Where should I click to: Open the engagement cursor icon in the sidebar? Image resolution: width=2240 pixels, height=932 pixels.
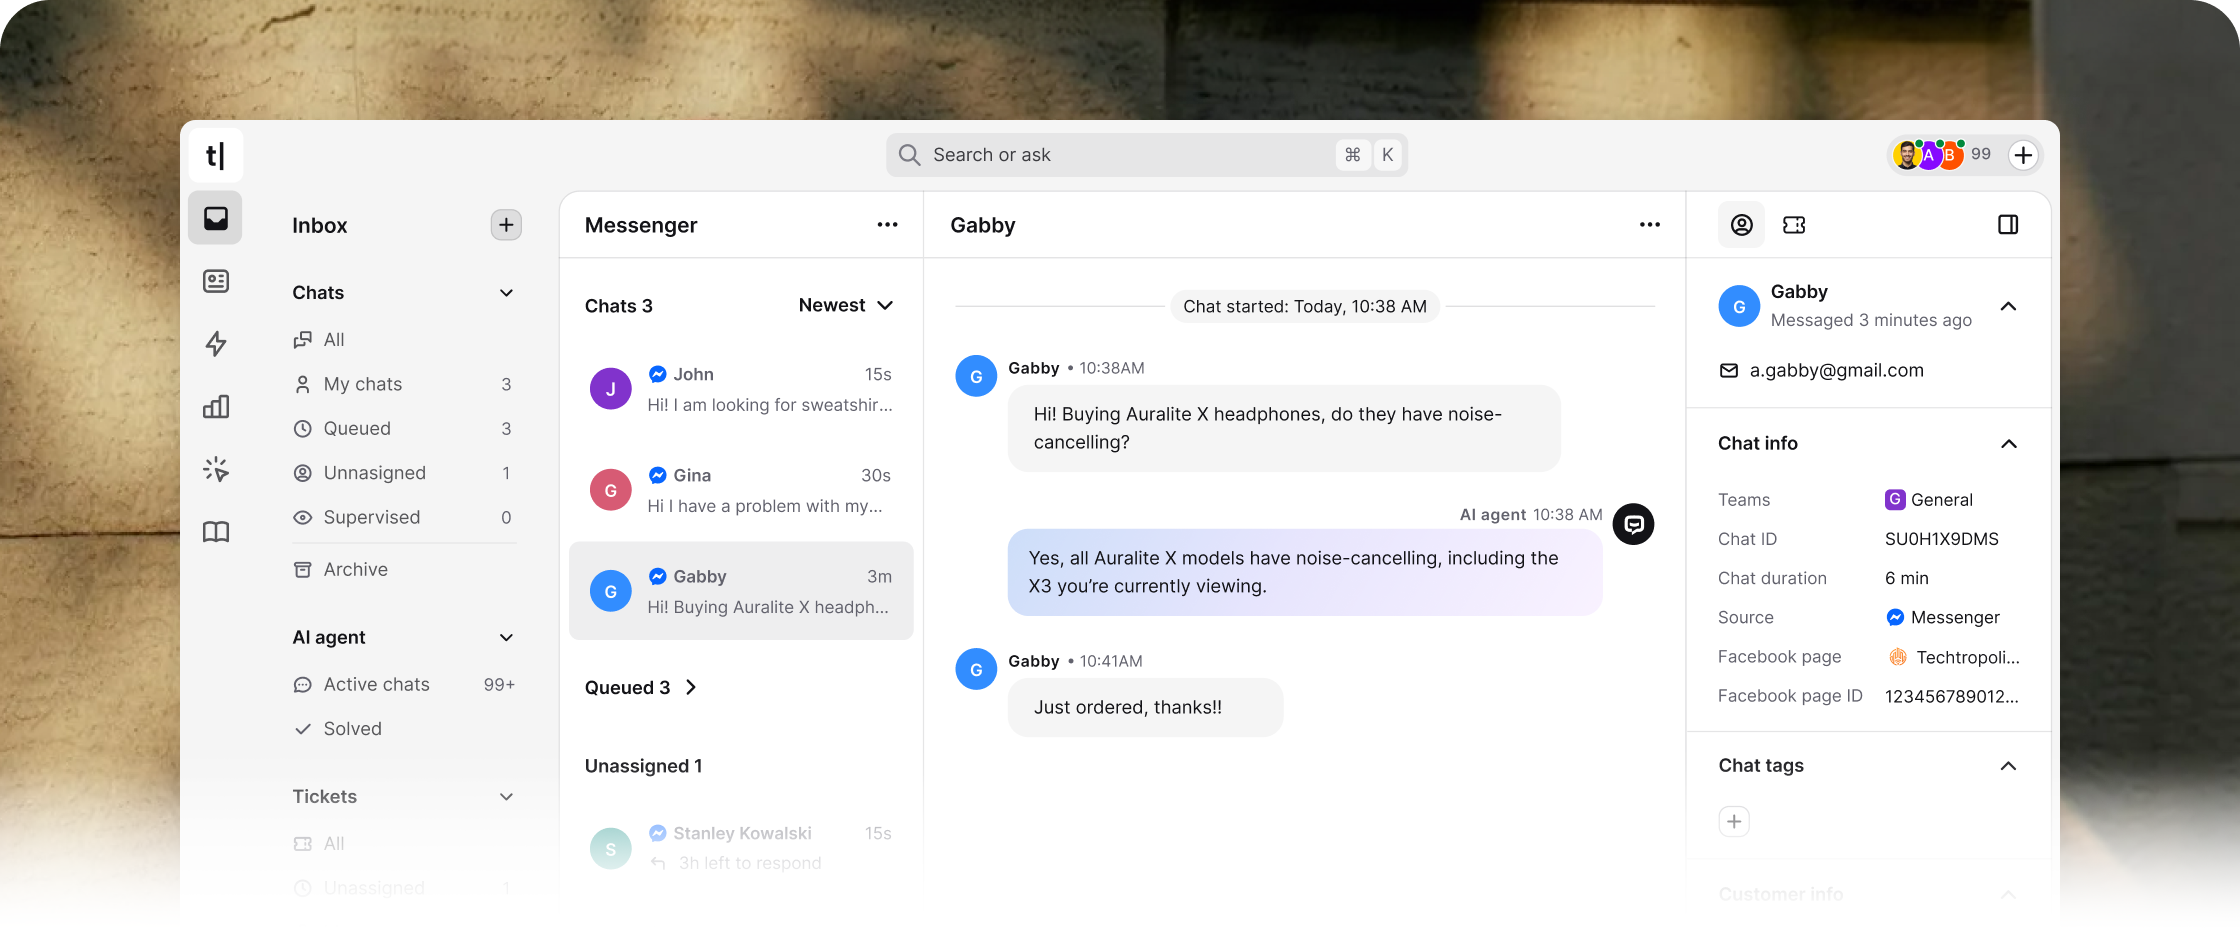[215, 469]
